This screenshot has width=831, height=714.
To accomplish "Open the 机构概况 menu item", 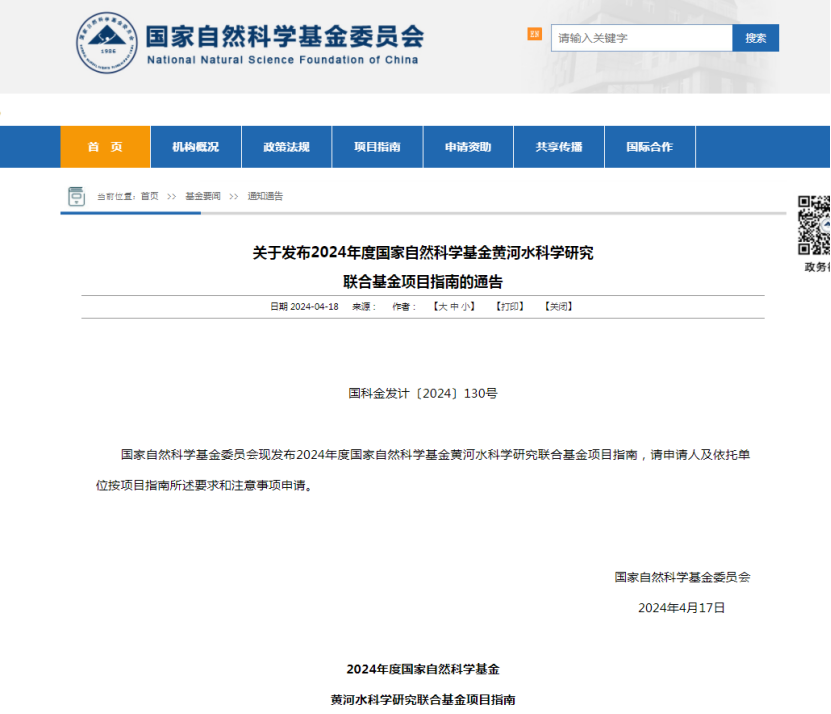I will pyautogui.click(x=195, y=147).
